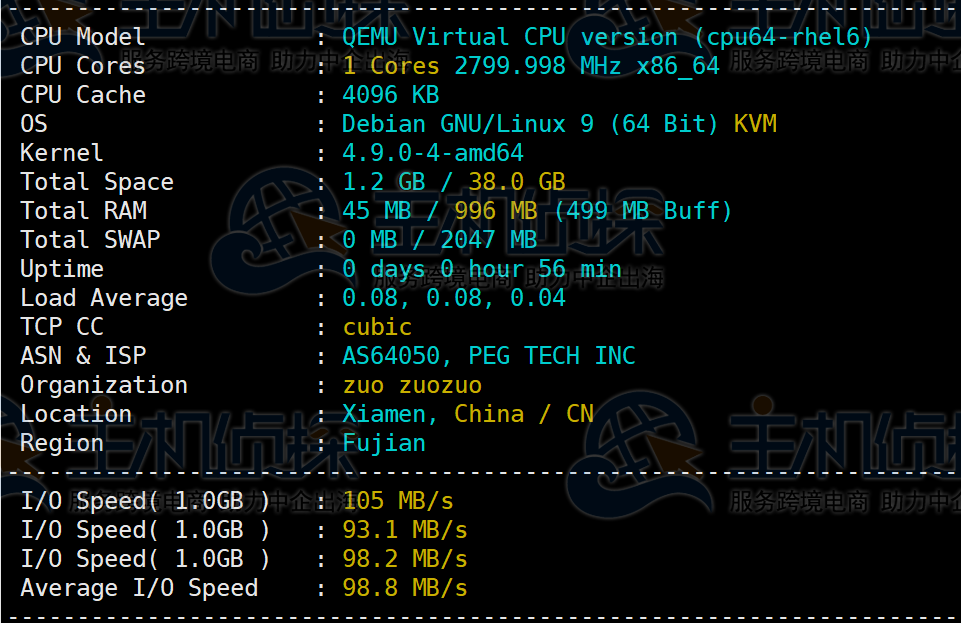961x623 pixels.
Task: Select the 93.1 MB/s I/O speed
Action: pos(405,530)
